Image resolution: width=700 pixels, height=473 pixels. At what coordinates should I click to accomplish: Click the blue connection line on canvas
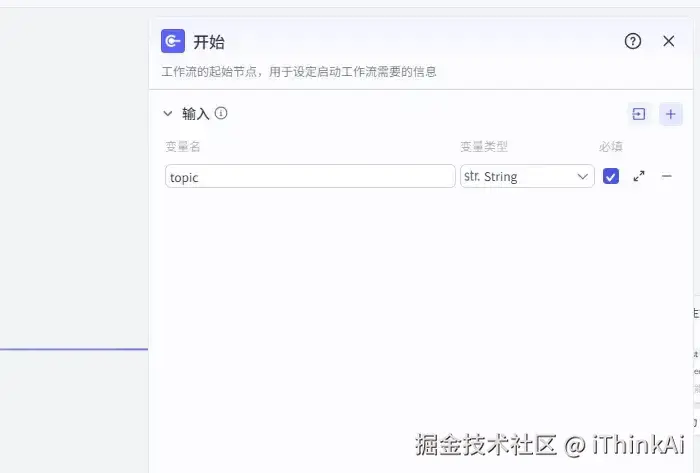tap(74, 349)
